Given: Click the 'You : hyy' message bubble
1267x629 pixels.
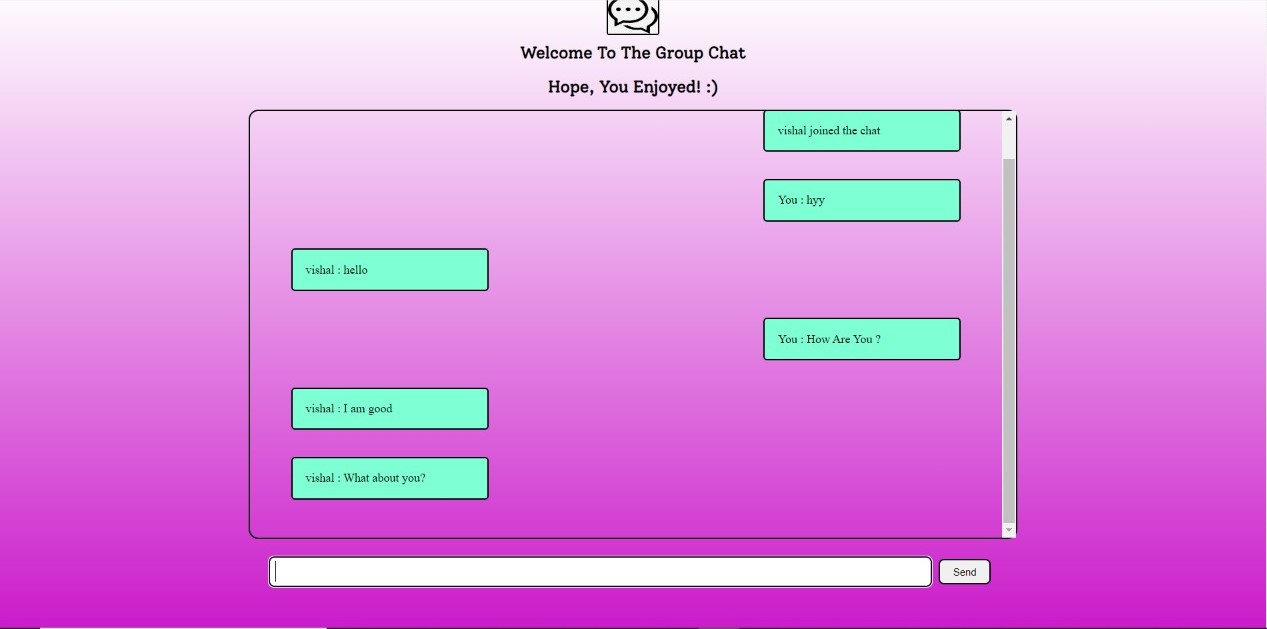Looking at the screenshot, I should pos(861,200).
